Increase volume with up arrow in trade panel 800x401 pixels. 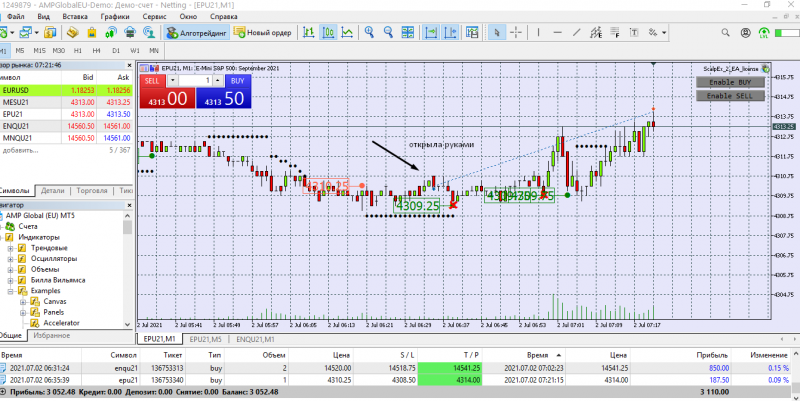tap(218, 81)
